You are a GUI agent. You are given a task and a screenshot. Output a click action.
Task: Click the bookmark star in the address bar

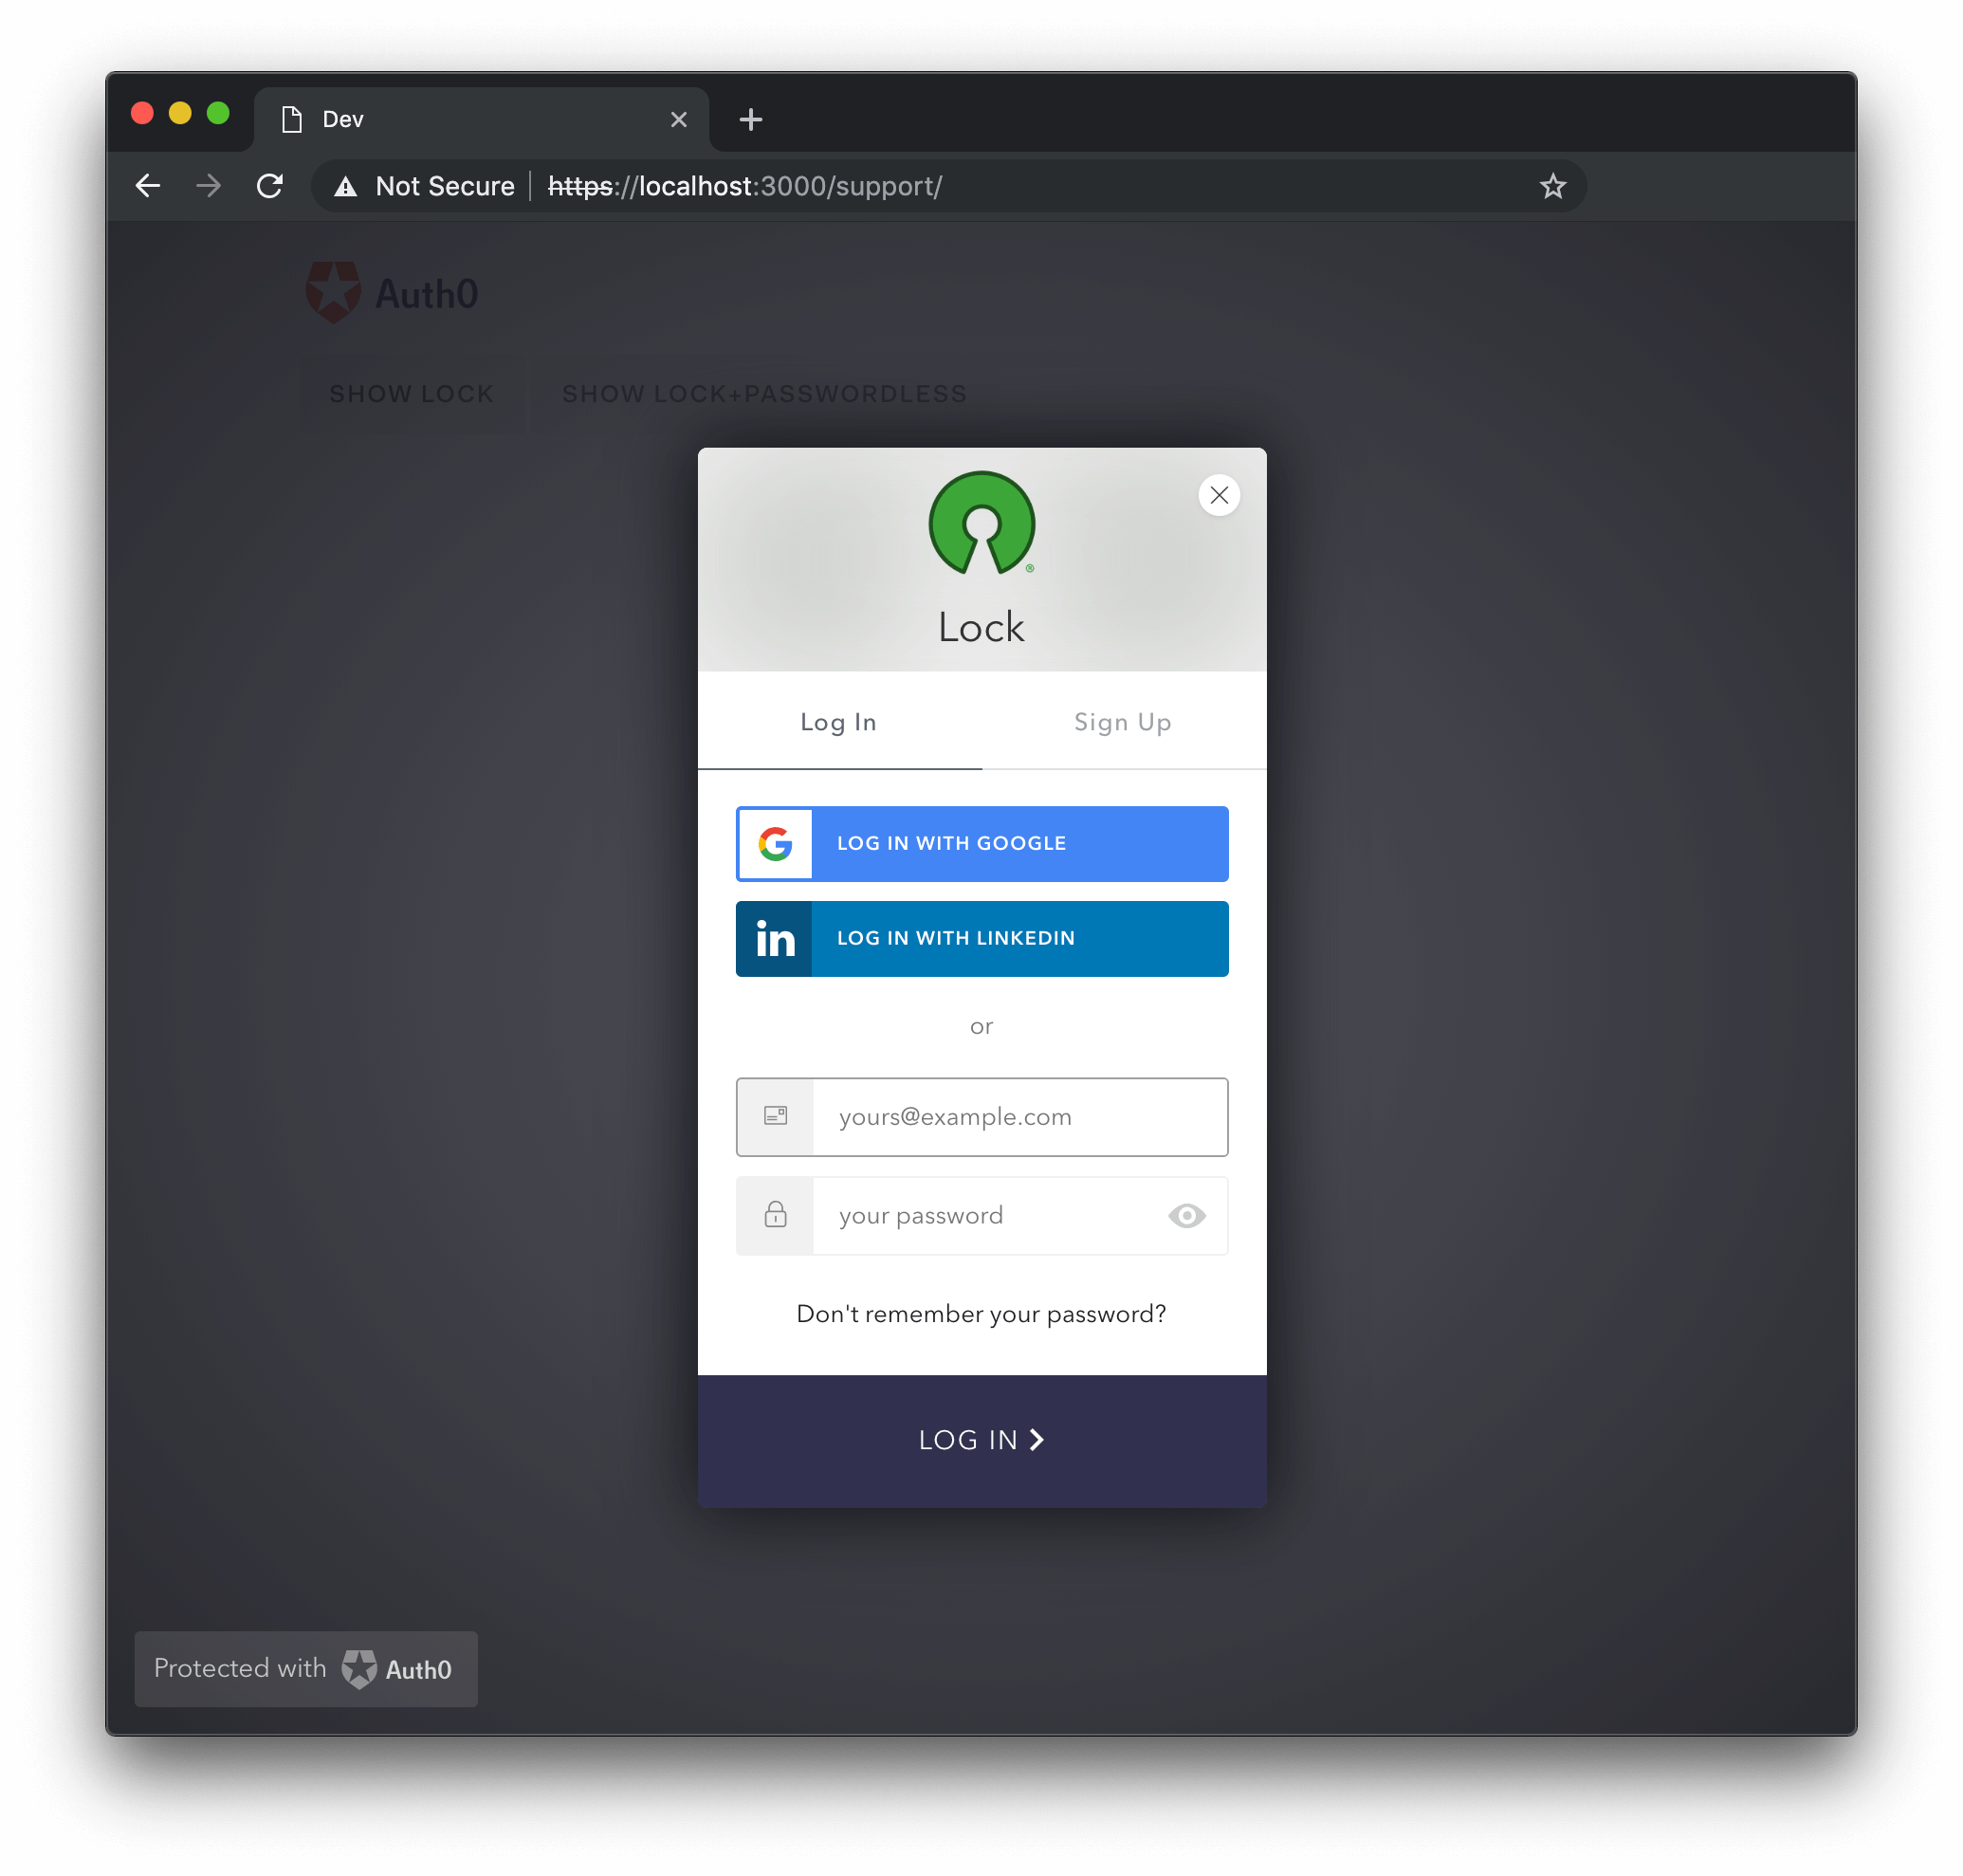1552,185
